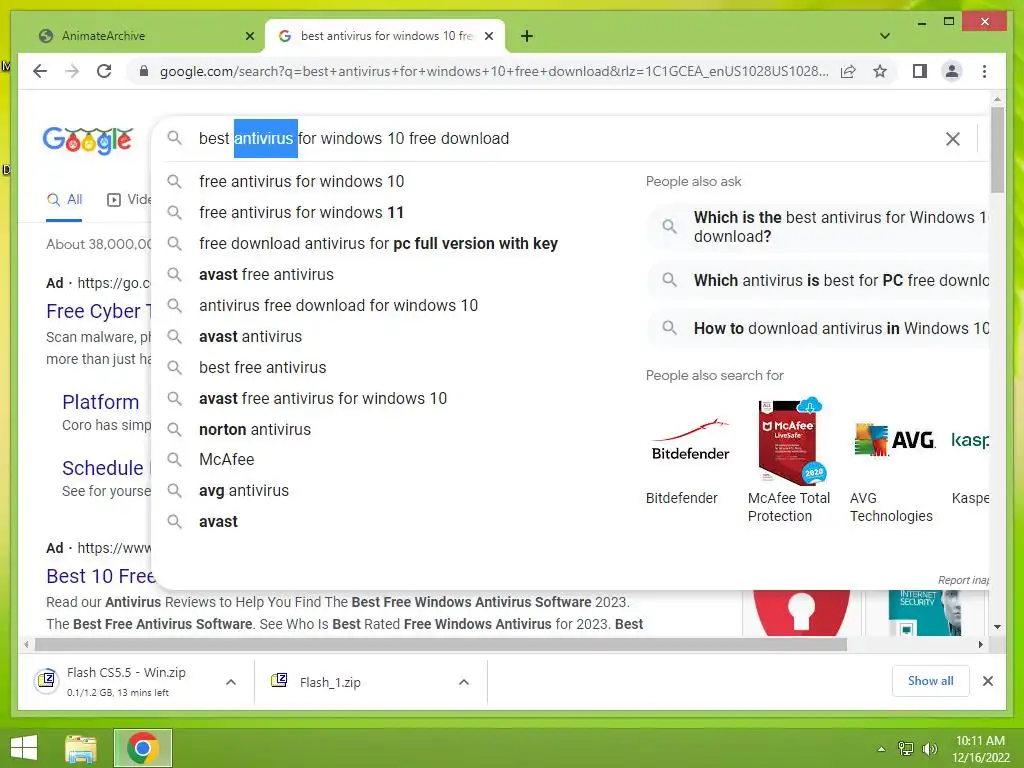Choose the avast antivirus suggestion
The height and width of the screenshot is (768, 1024).
251,336
